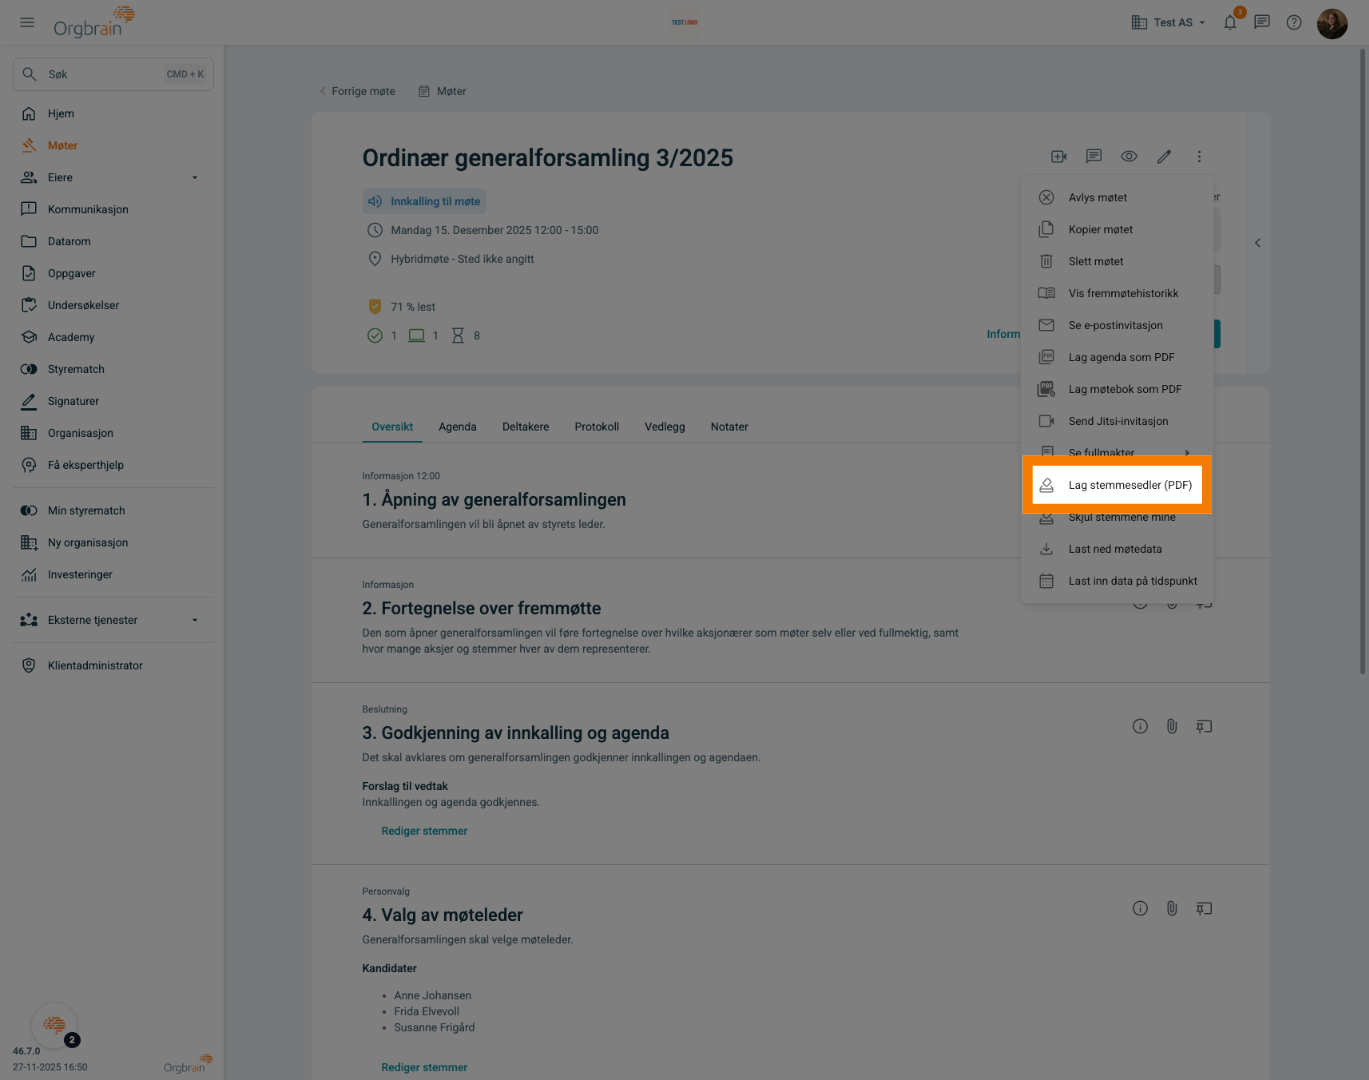Select 'Lag stemmesedler (PDF)' menu item
The image size is (1369, 1080).
(1129, 485)
